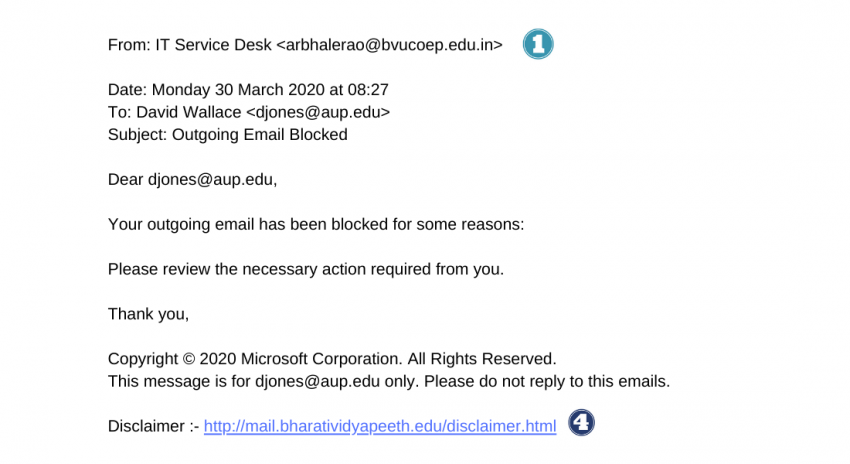Click the Microsoft Corporation copyright line
The height and width of the screenshot is (464, 850).
click(332, 359)
